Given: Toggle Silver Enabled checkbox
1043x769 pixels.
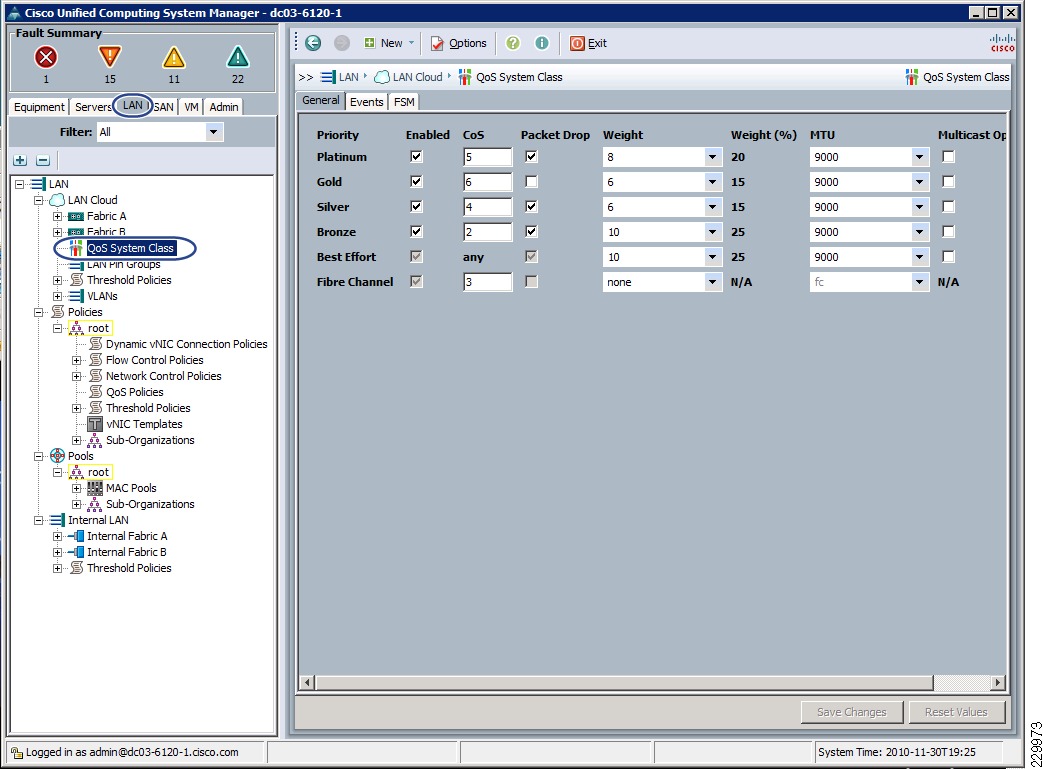Looking at the screenshot, I should coord(416,207).
